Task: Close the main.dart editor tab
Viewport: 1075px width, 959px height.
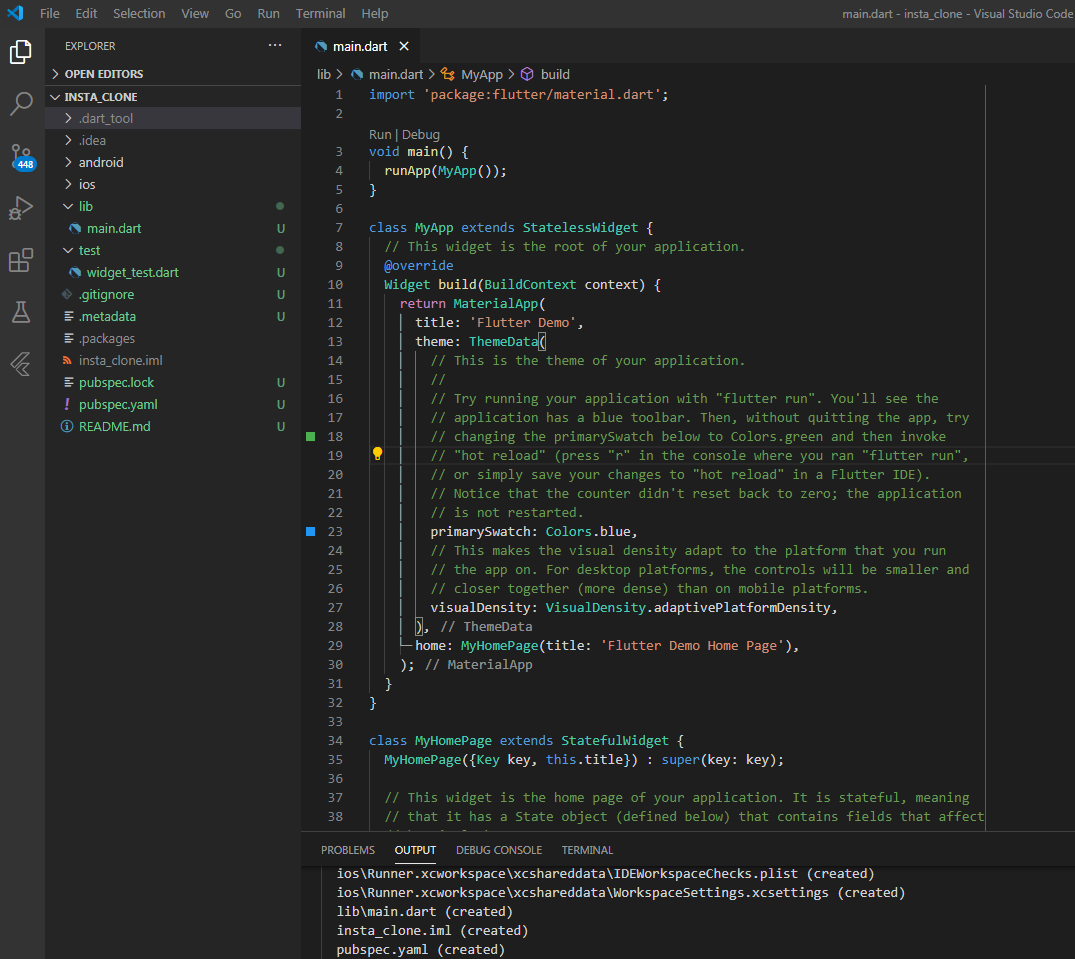Action: [x=404, y=46]
